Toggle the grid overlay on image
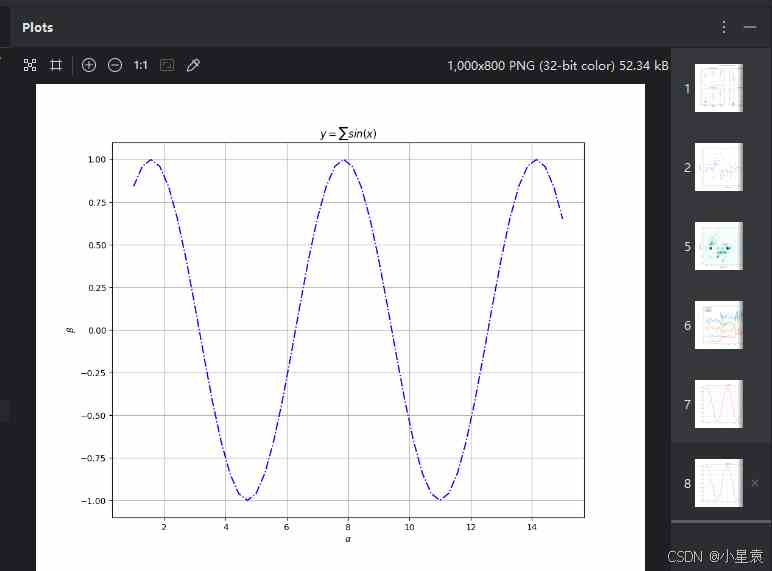 click(56, 65)
